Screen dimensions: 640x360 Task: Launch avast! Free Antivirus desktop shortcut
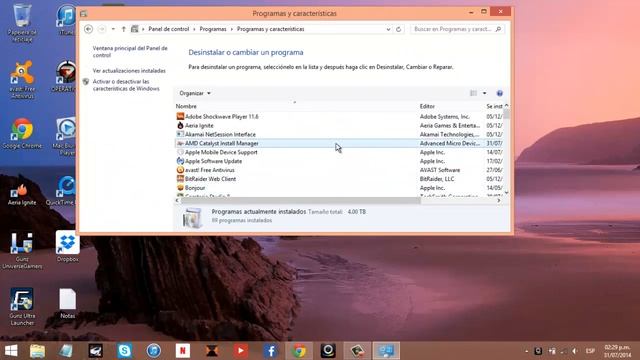(22, 80)
